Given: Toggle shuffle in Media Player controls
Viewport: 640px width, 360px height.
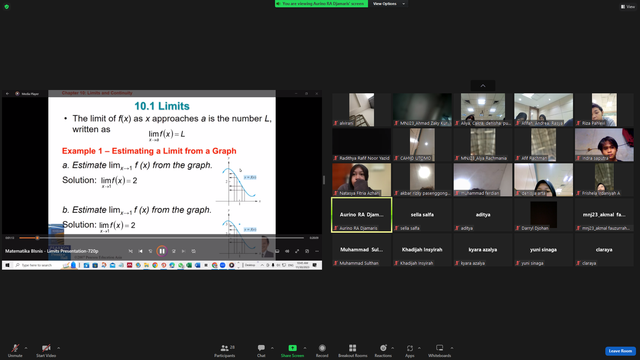Looking at the screenshot, I should click(131, 251).
